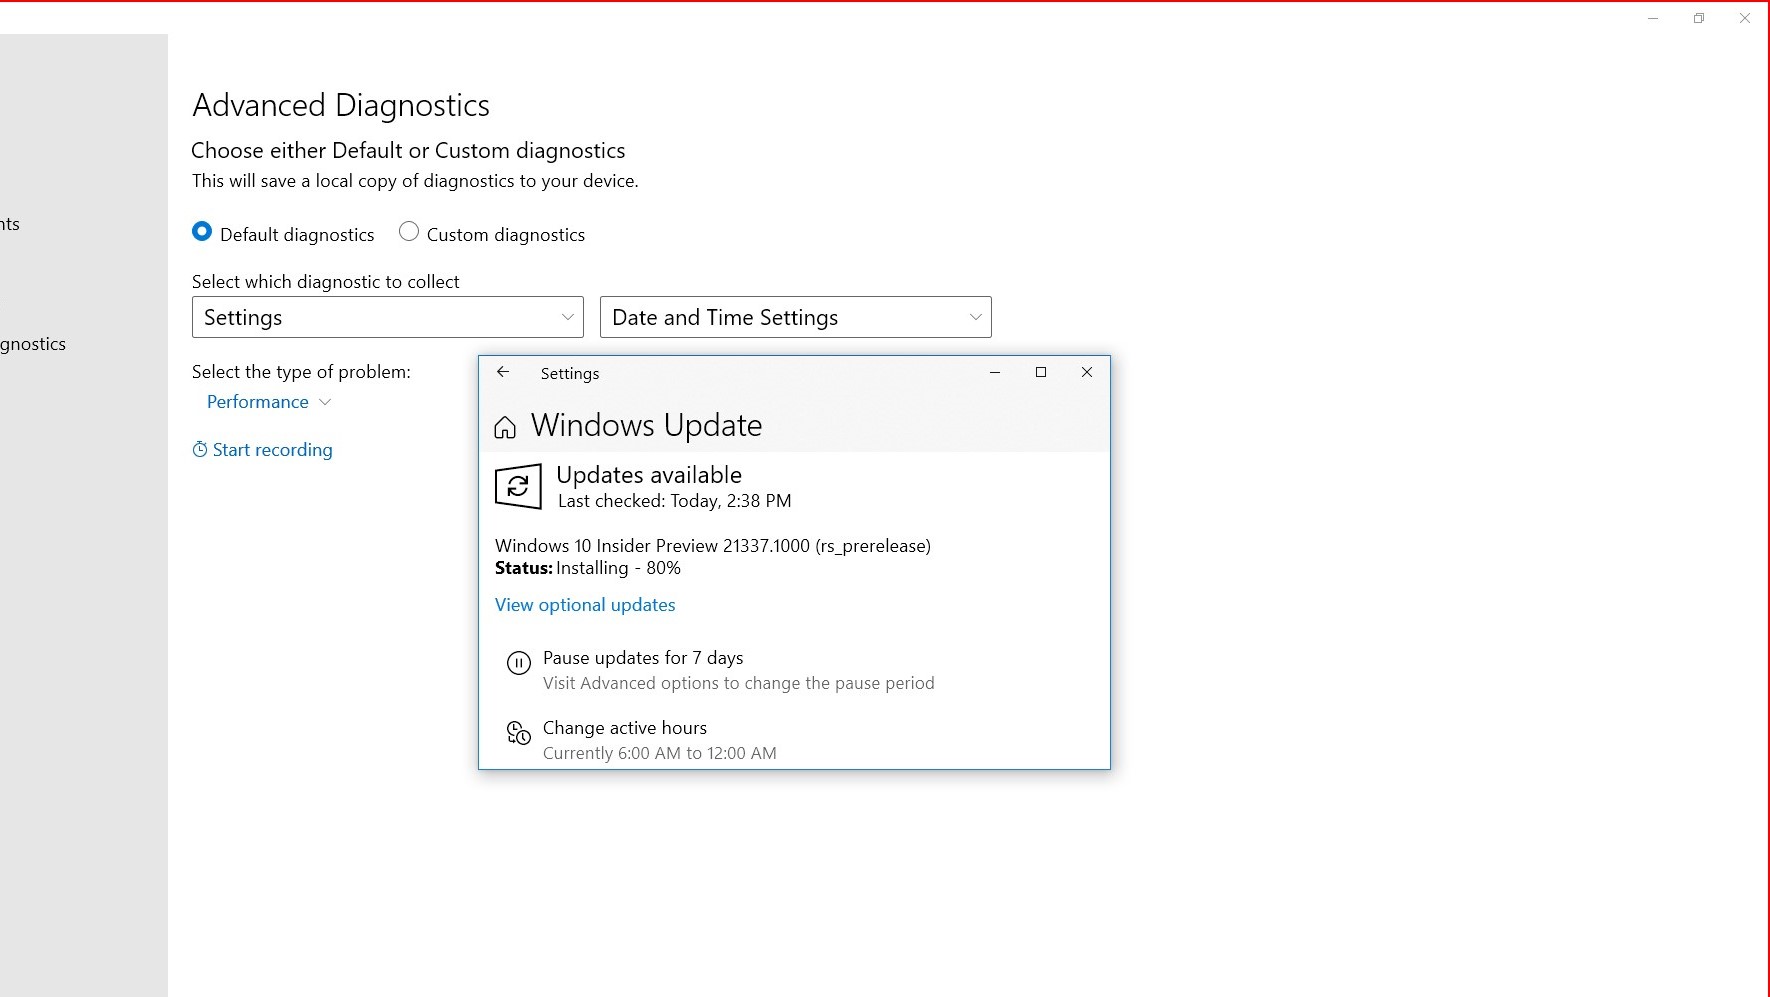Restore down the main app window
Screen dimensions: 1770x997
point(1699,18)
